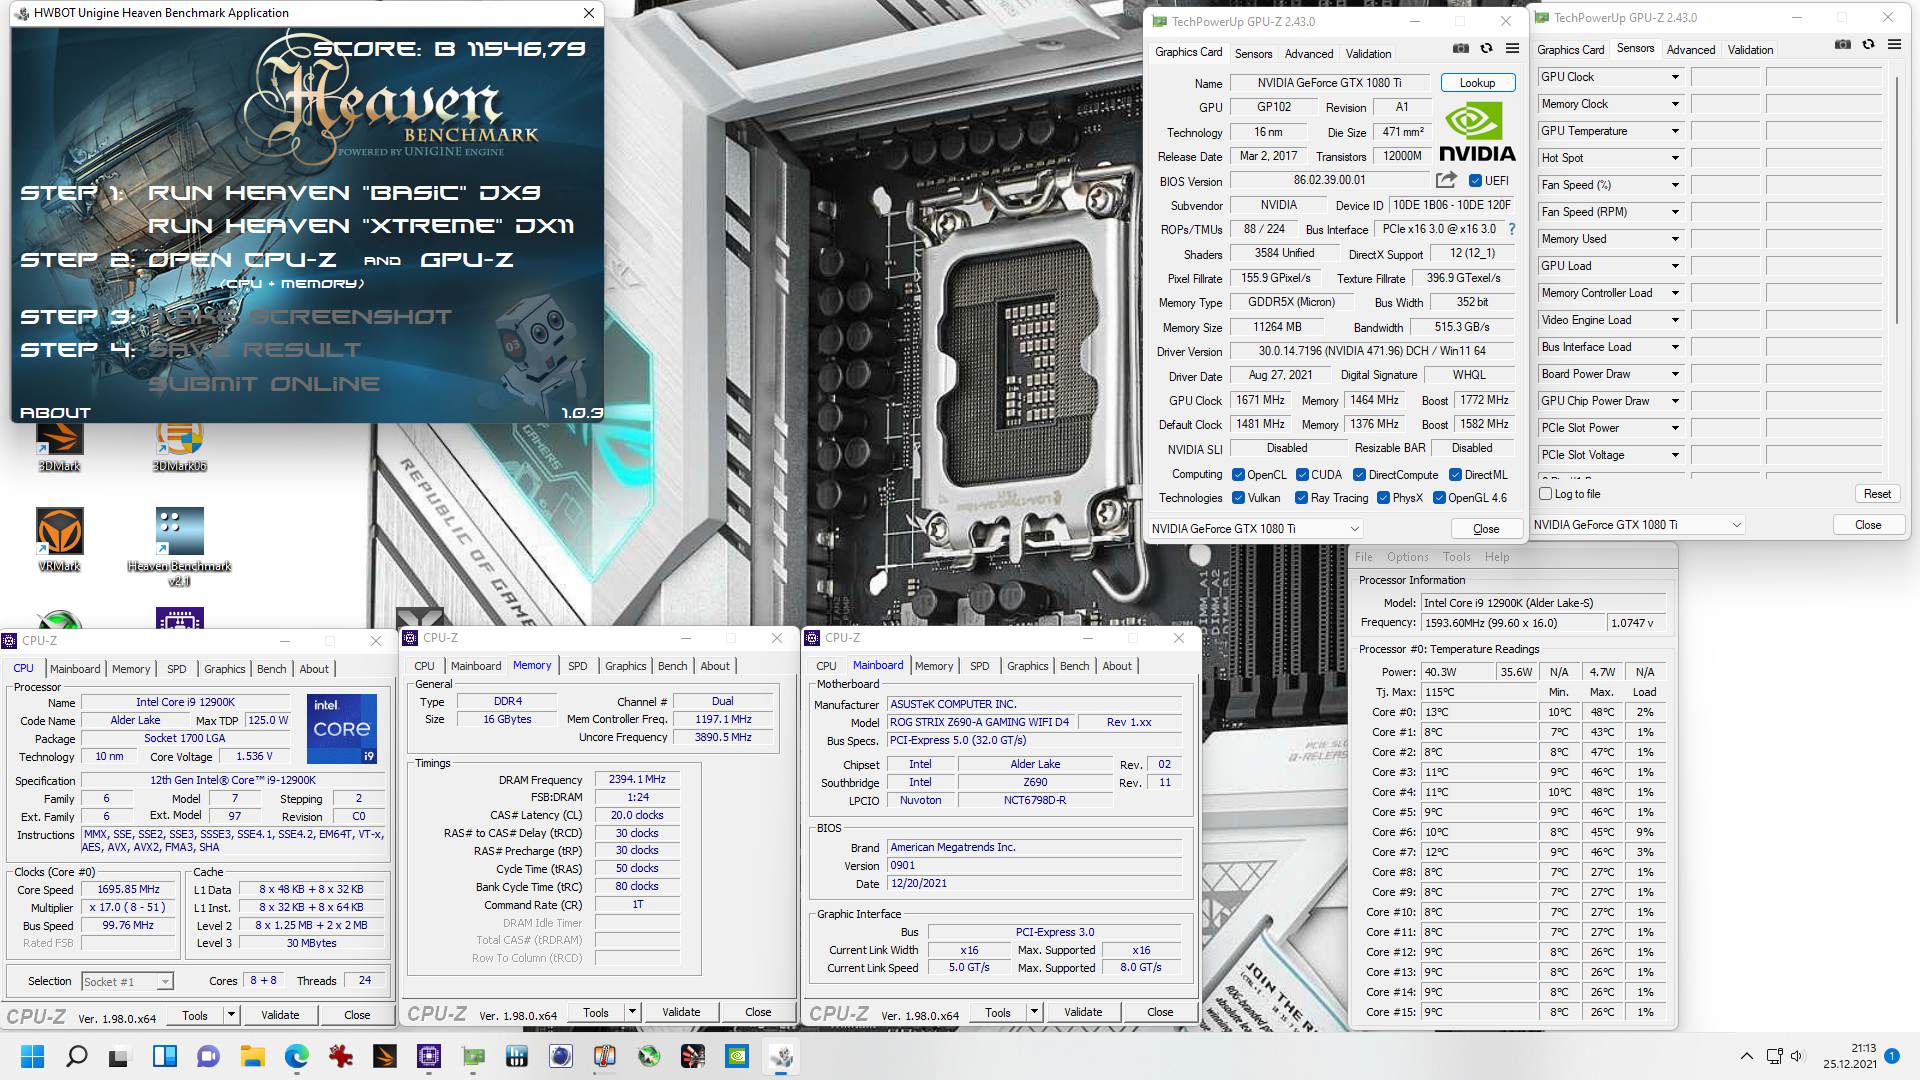
Task: Switch to CPU-Z via the purple taskbar icon
Action: pos(429,1056)
